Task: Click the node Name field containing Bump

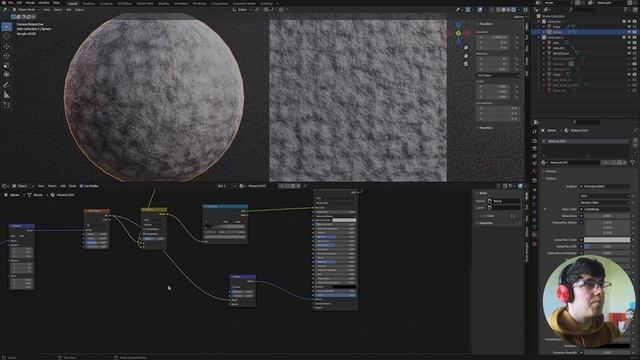Action: [505, 201]
